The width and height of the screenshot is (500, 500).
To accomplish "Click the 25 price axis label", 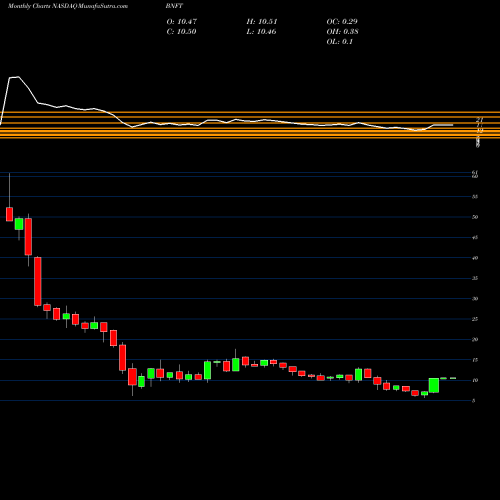I will pos(475,319).
